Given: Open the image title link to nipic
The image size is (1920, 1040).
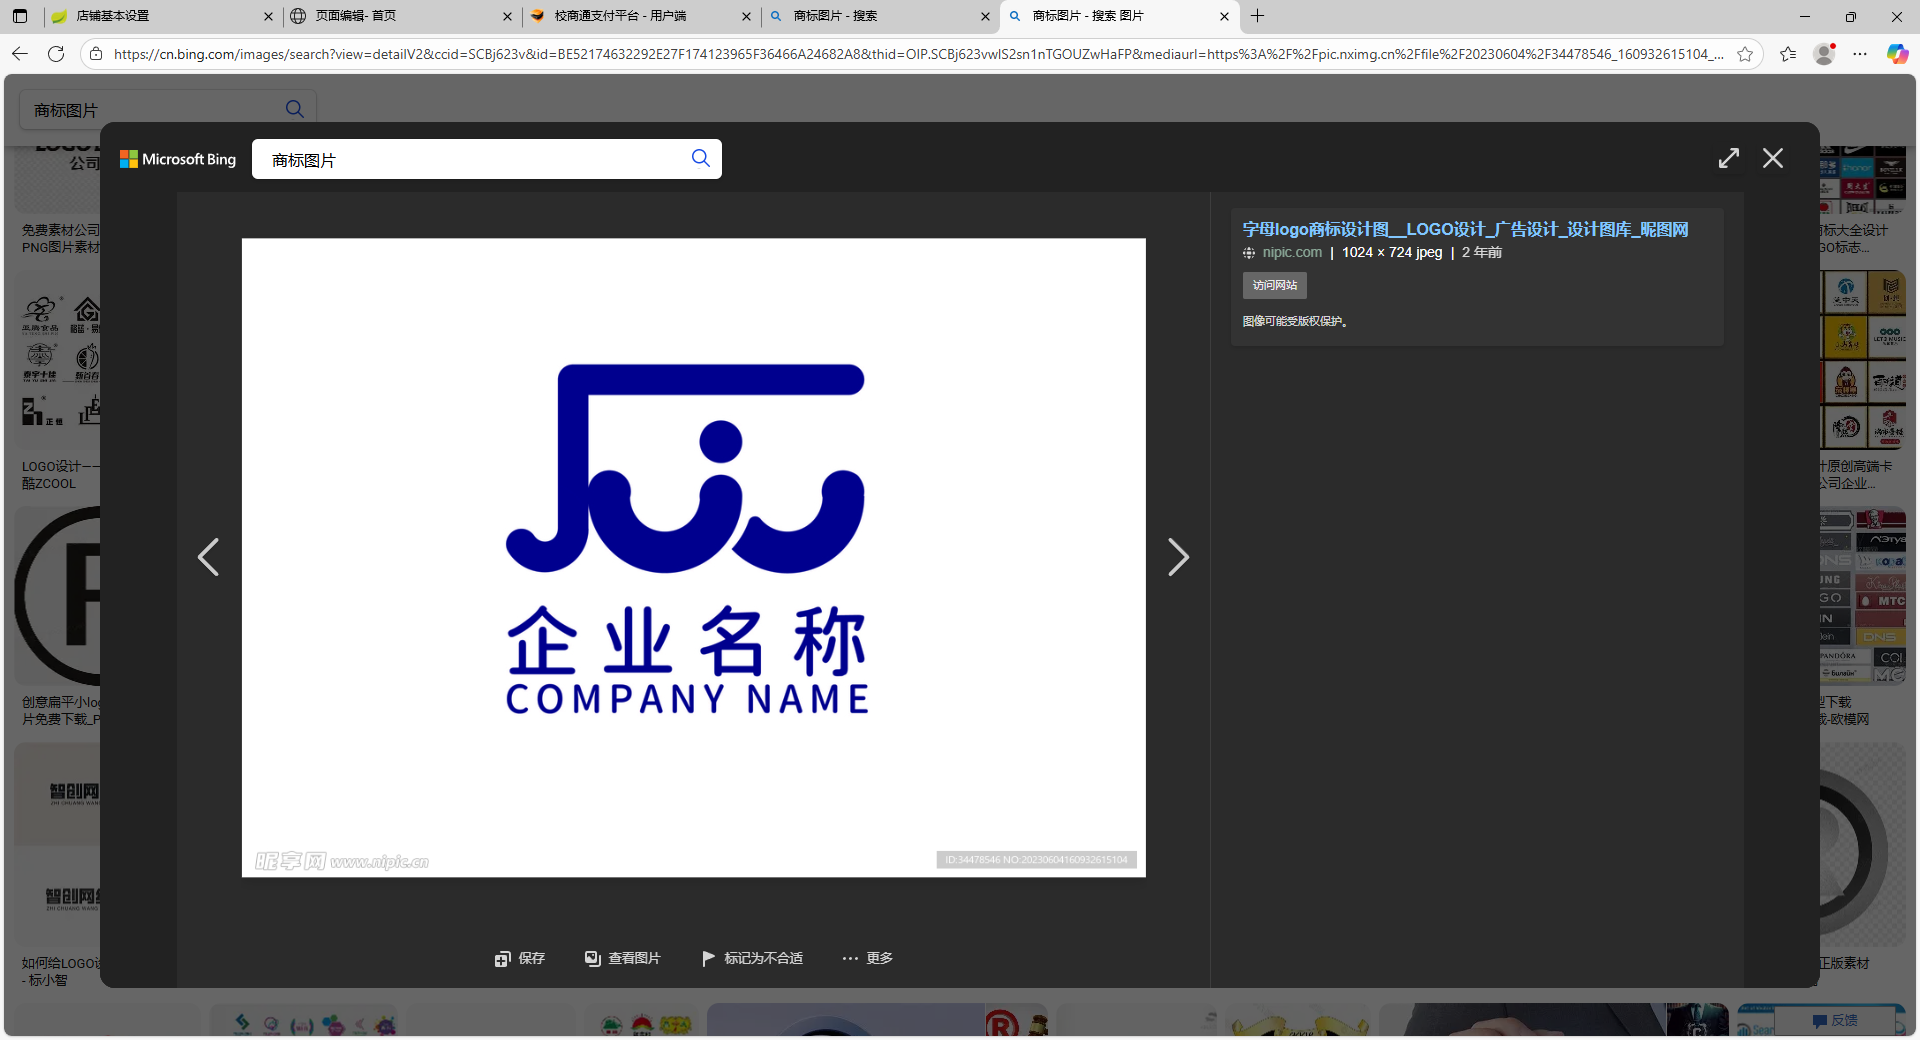Looking at the screenshot, I should (x=1464, y=229).
